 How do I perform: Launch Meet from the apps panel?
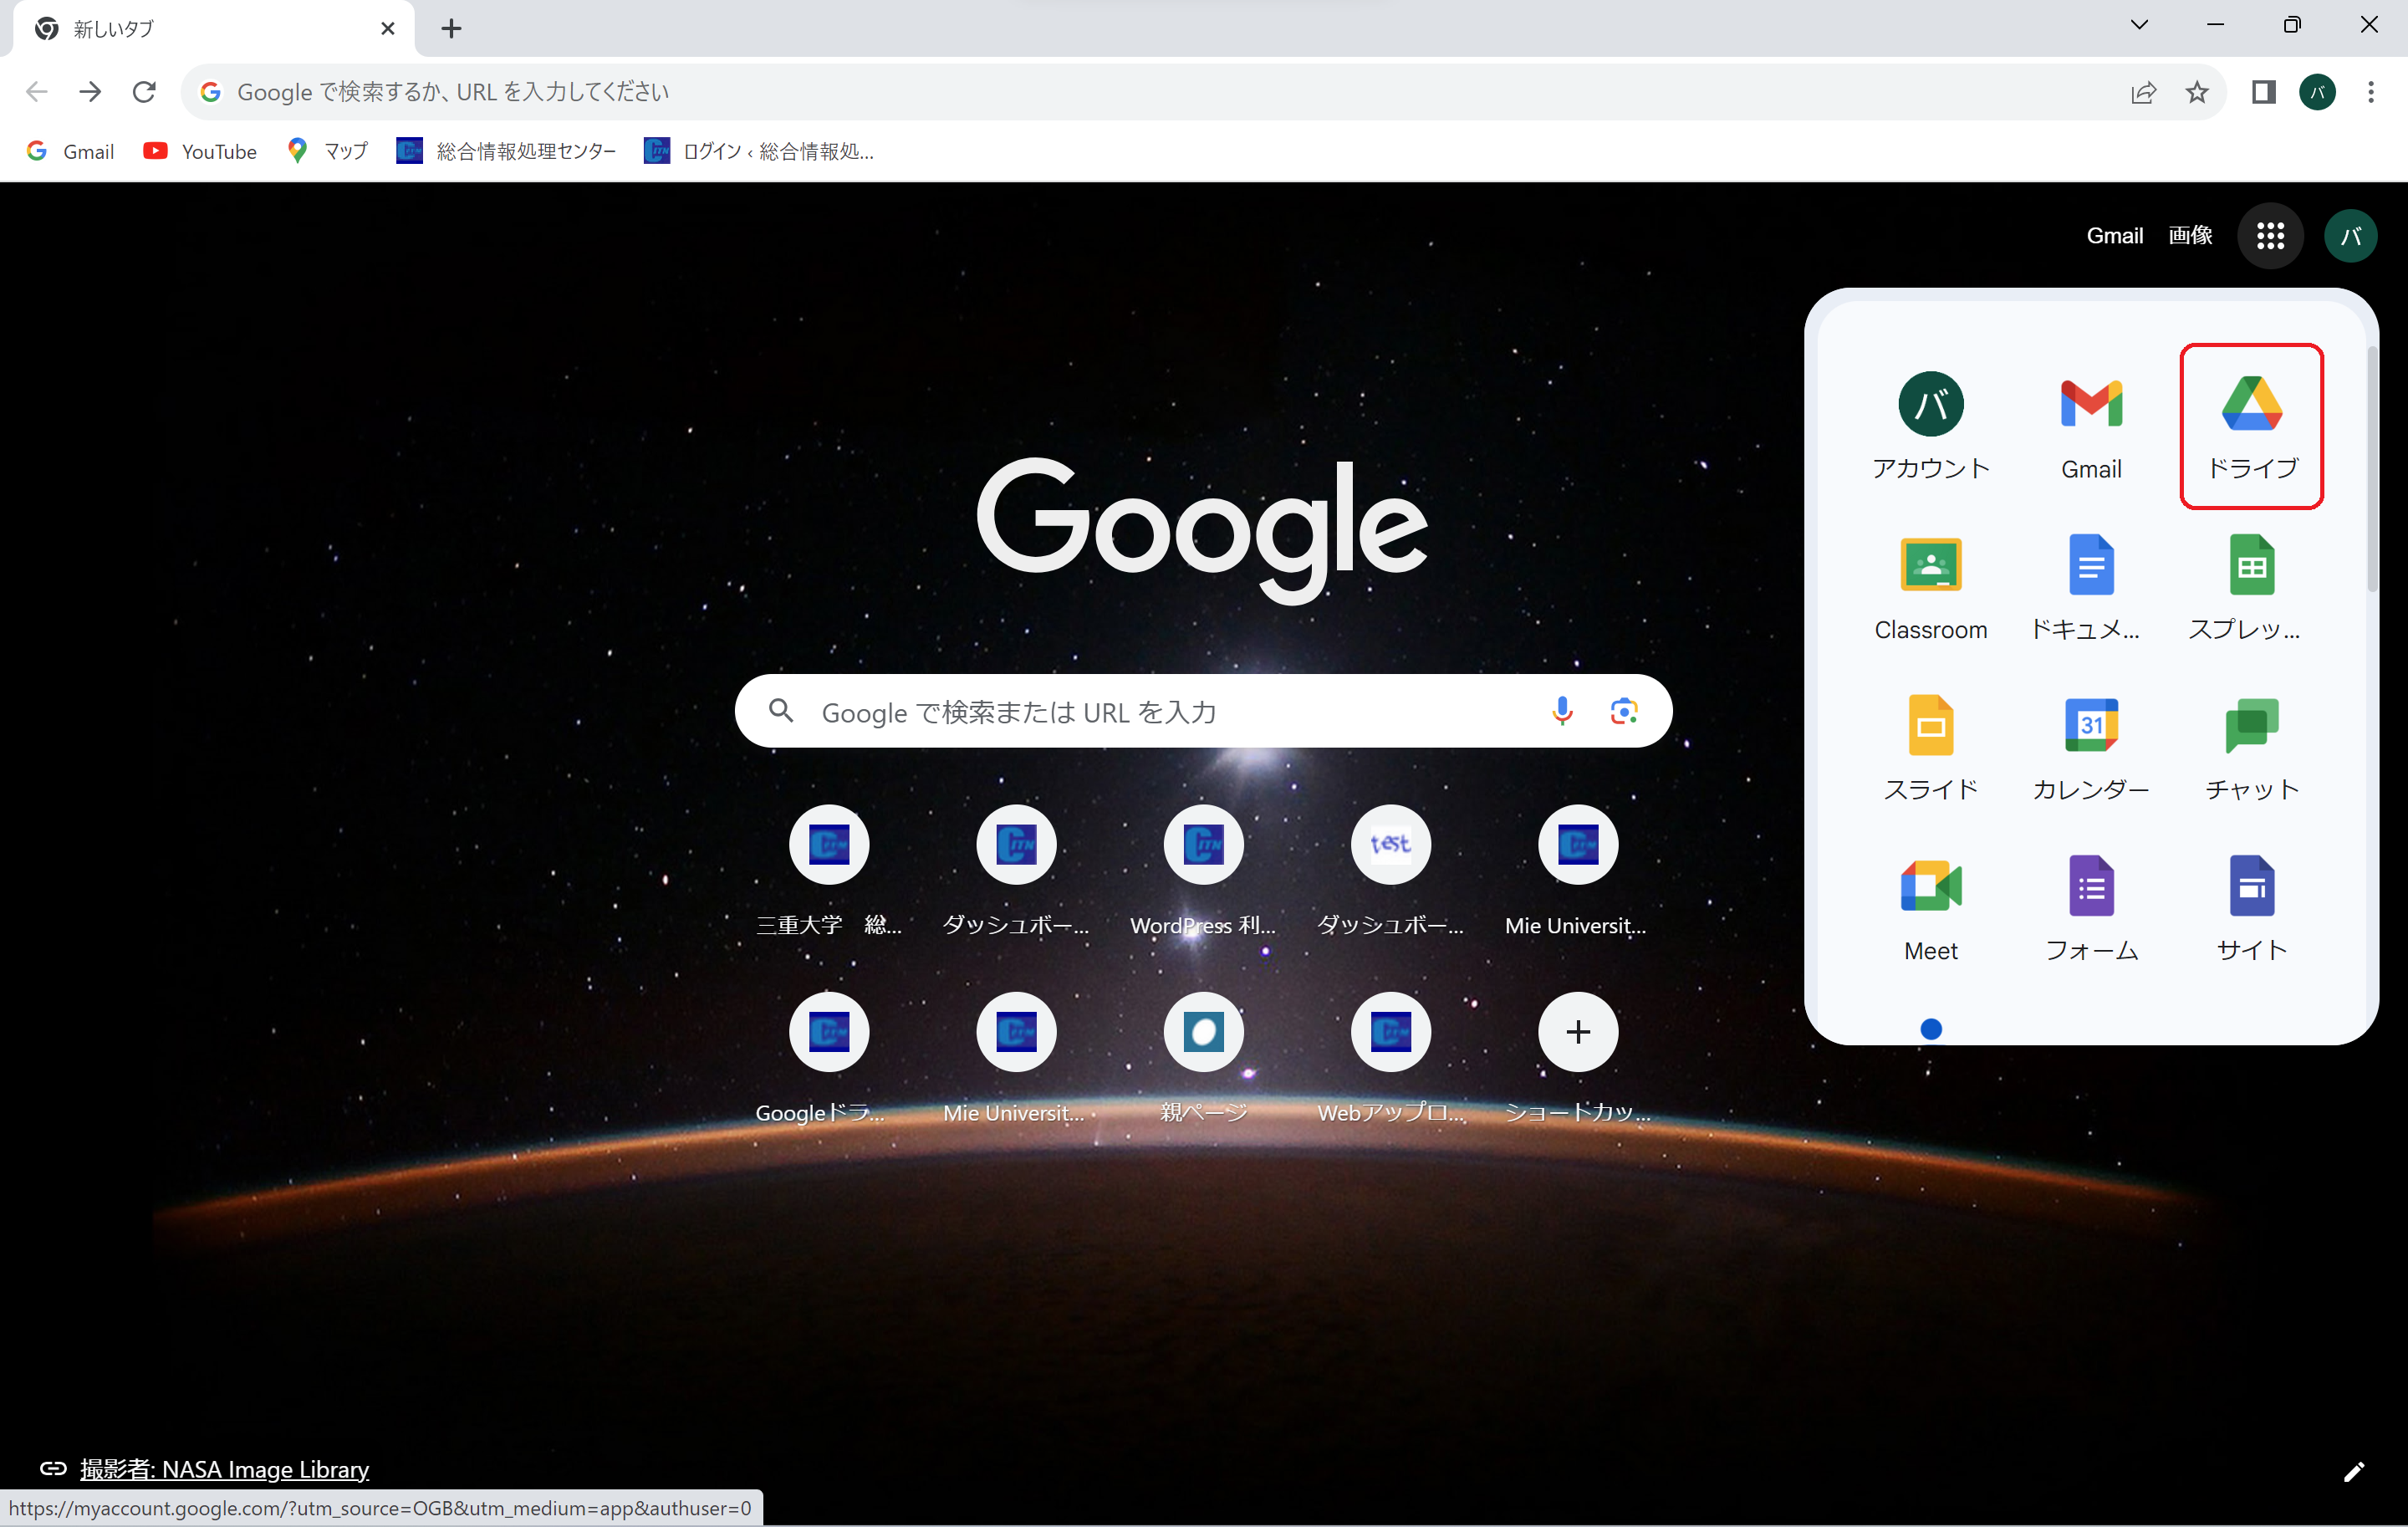[x=1930, y=909]
